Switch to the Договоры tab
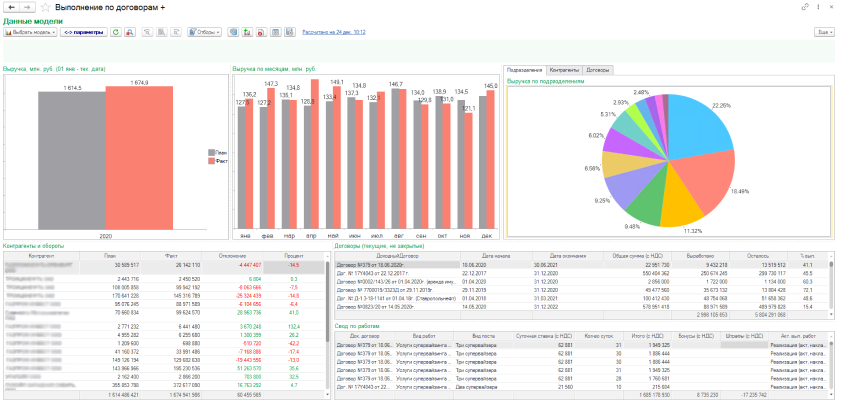 pyautogui.click(x=598, y=70)
